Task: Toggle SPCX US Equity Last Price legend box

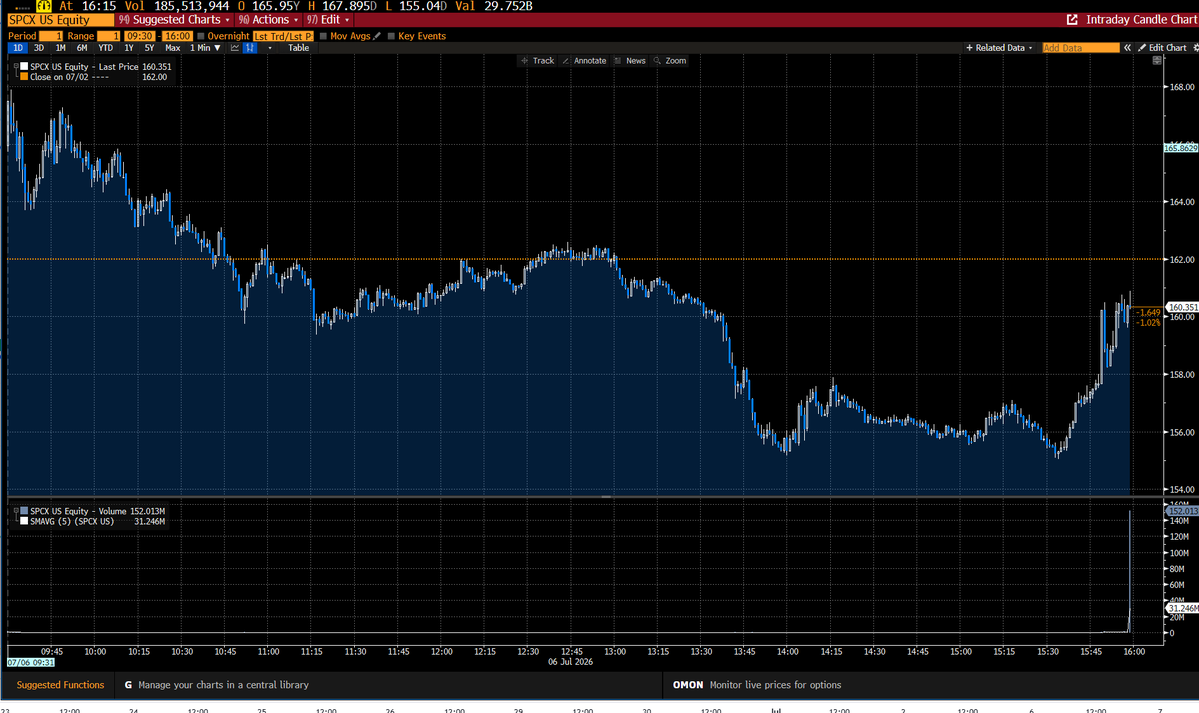Action: point(24,67)
